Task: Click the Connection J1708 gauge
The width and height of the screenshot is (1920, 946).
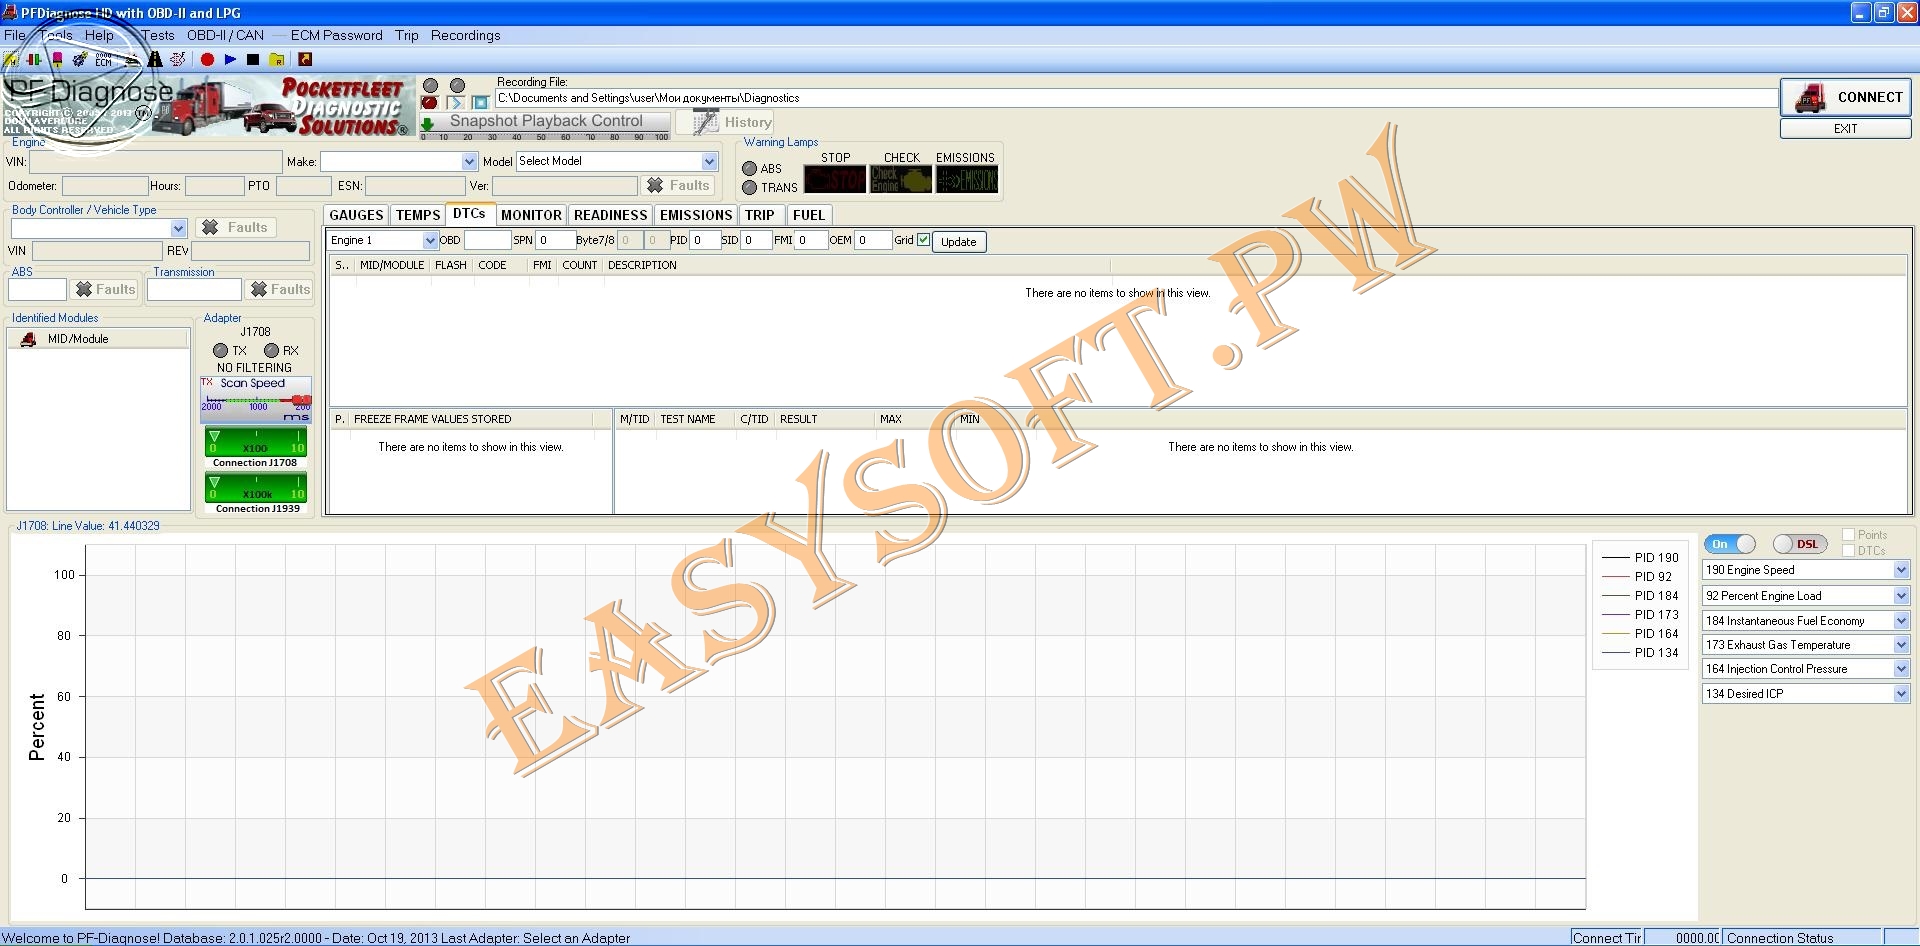Action: pos(256,442)
